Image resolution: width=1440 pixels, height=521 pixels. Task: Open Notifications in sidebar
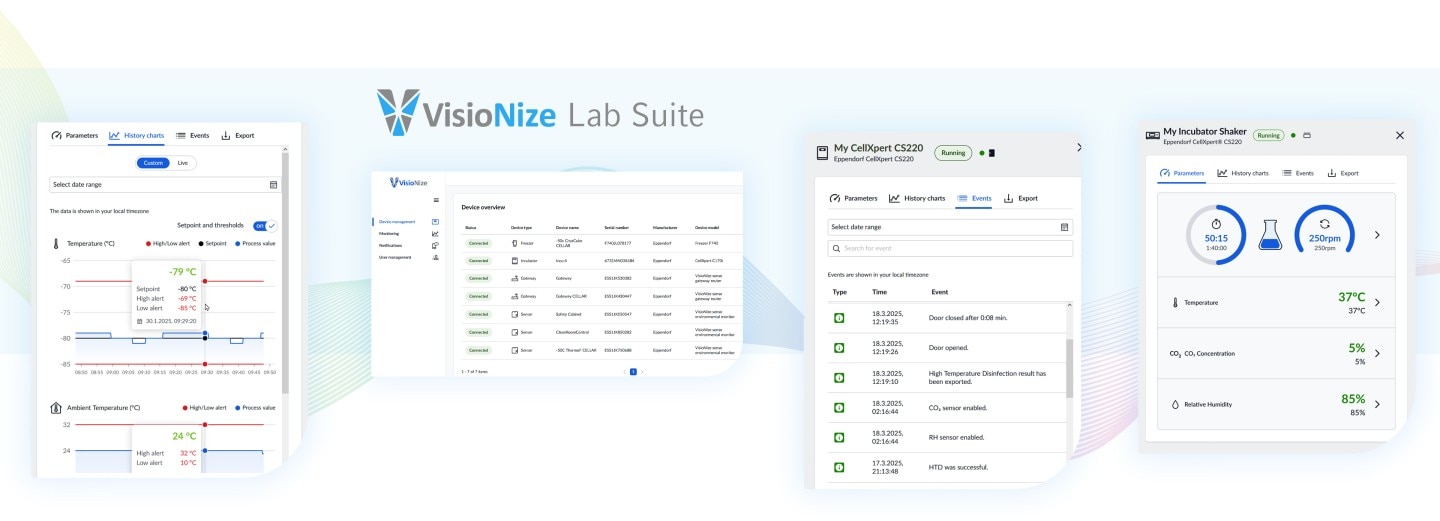[x=391, y=245]
